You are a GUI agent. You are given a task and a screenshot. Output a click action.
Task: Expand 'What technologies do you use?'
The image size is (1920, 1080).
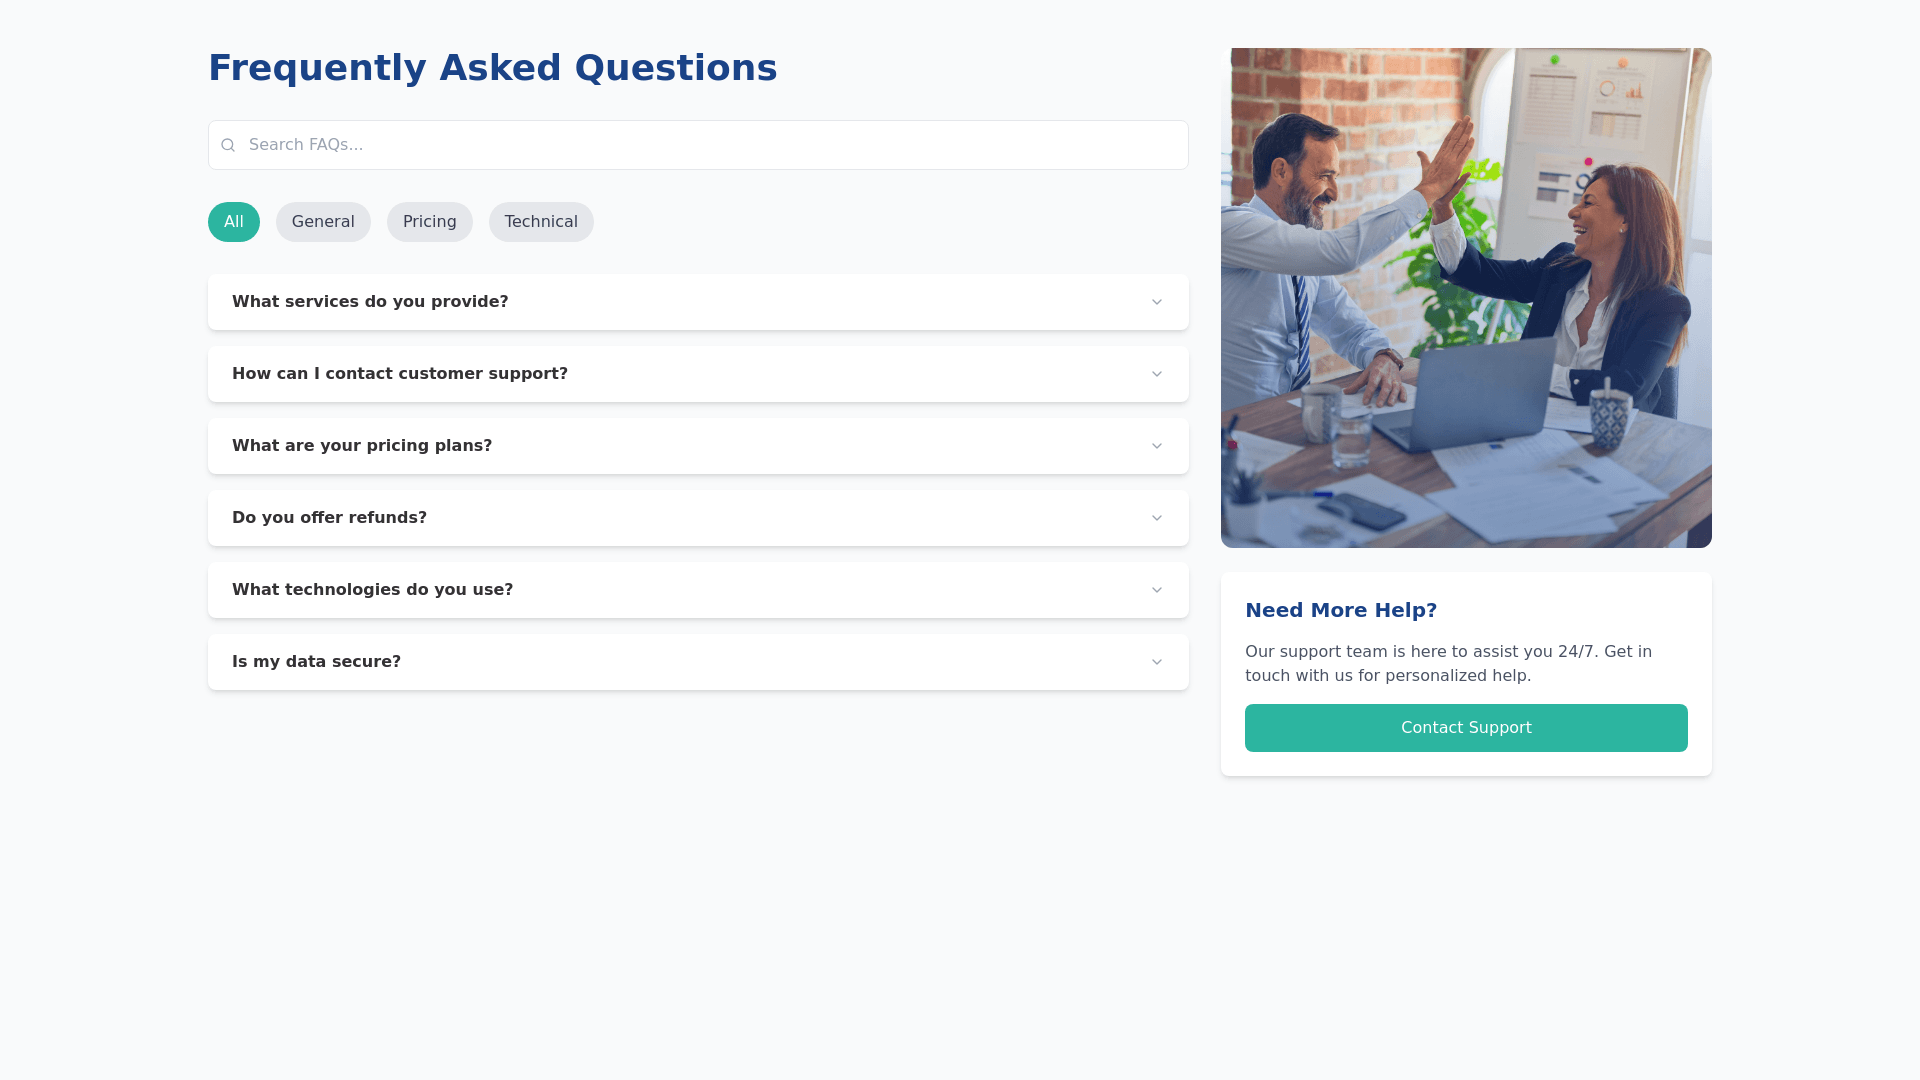[372, 590]
